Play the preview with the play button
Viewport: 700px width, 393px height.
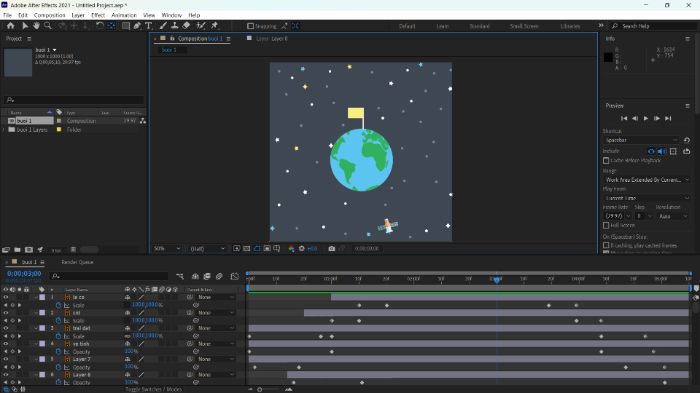pyautogui.click(x=646, y=118)
